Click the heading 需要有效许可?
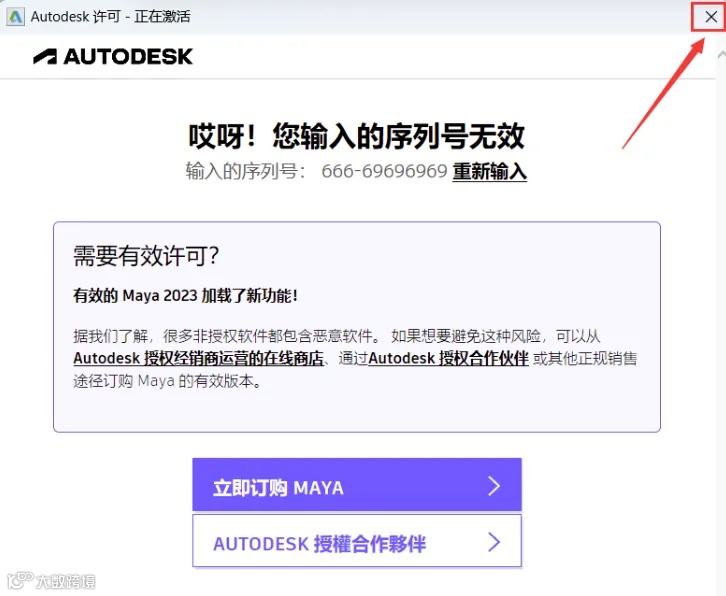 [x=146, y=256]
